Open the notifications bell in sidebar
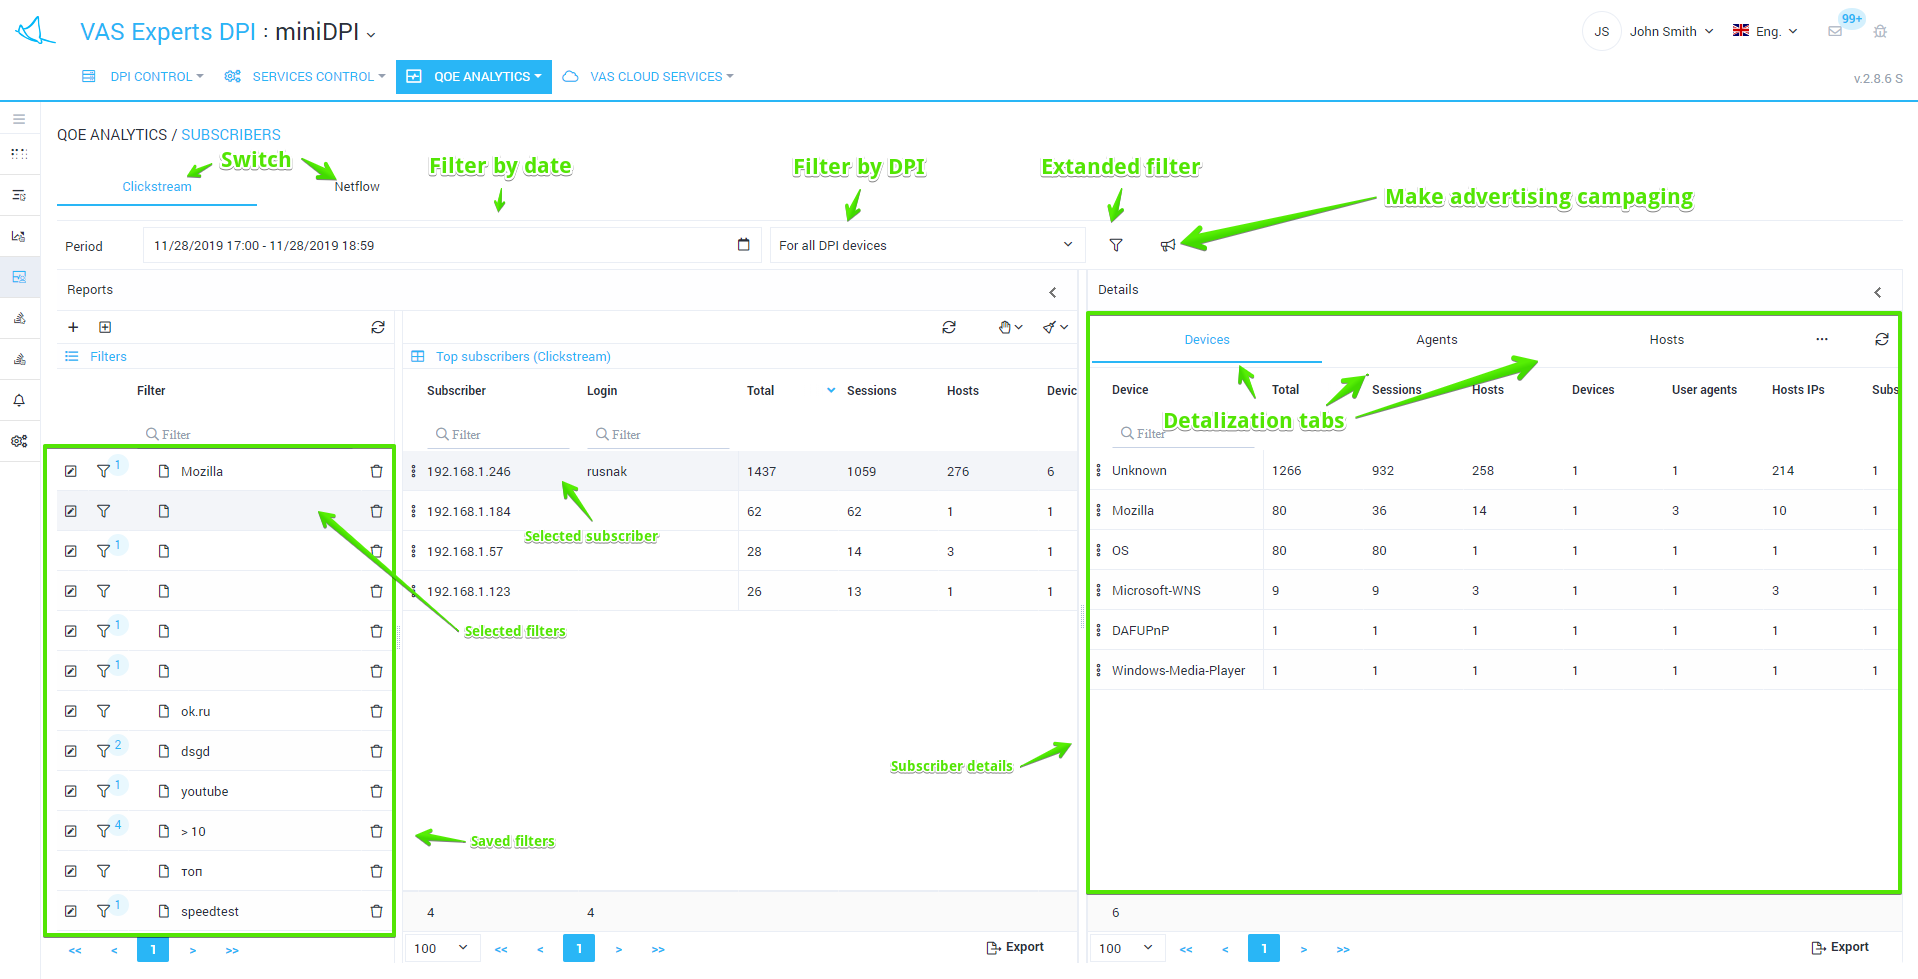 (x=19, y=400)
